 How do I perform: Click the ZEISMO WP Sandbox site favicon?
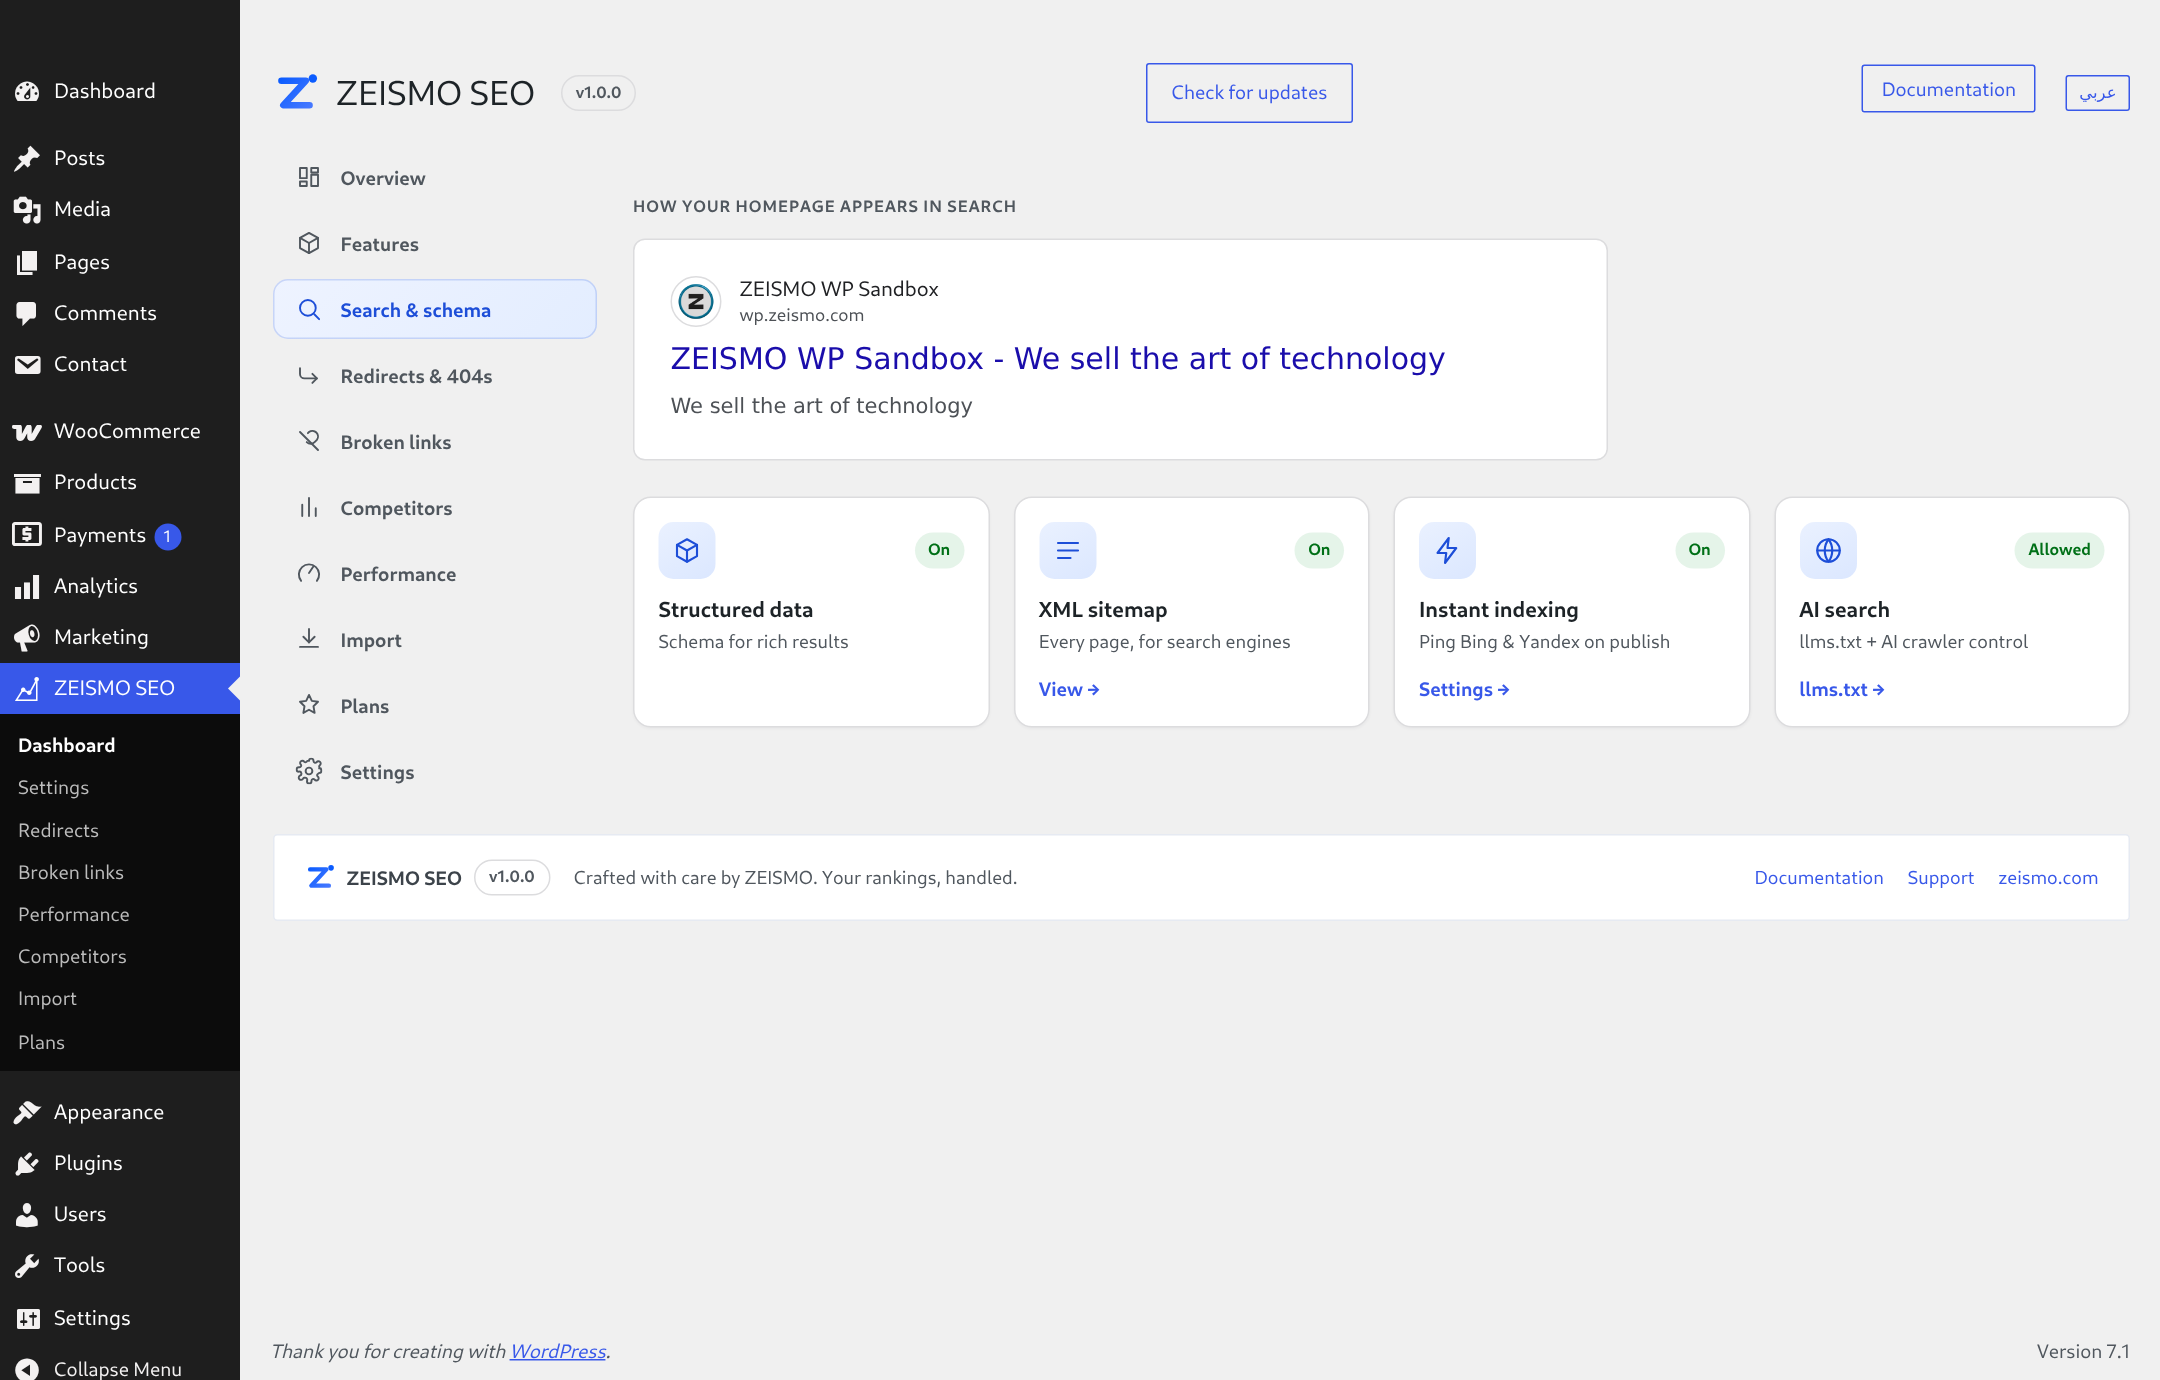(x=696, y=301)
